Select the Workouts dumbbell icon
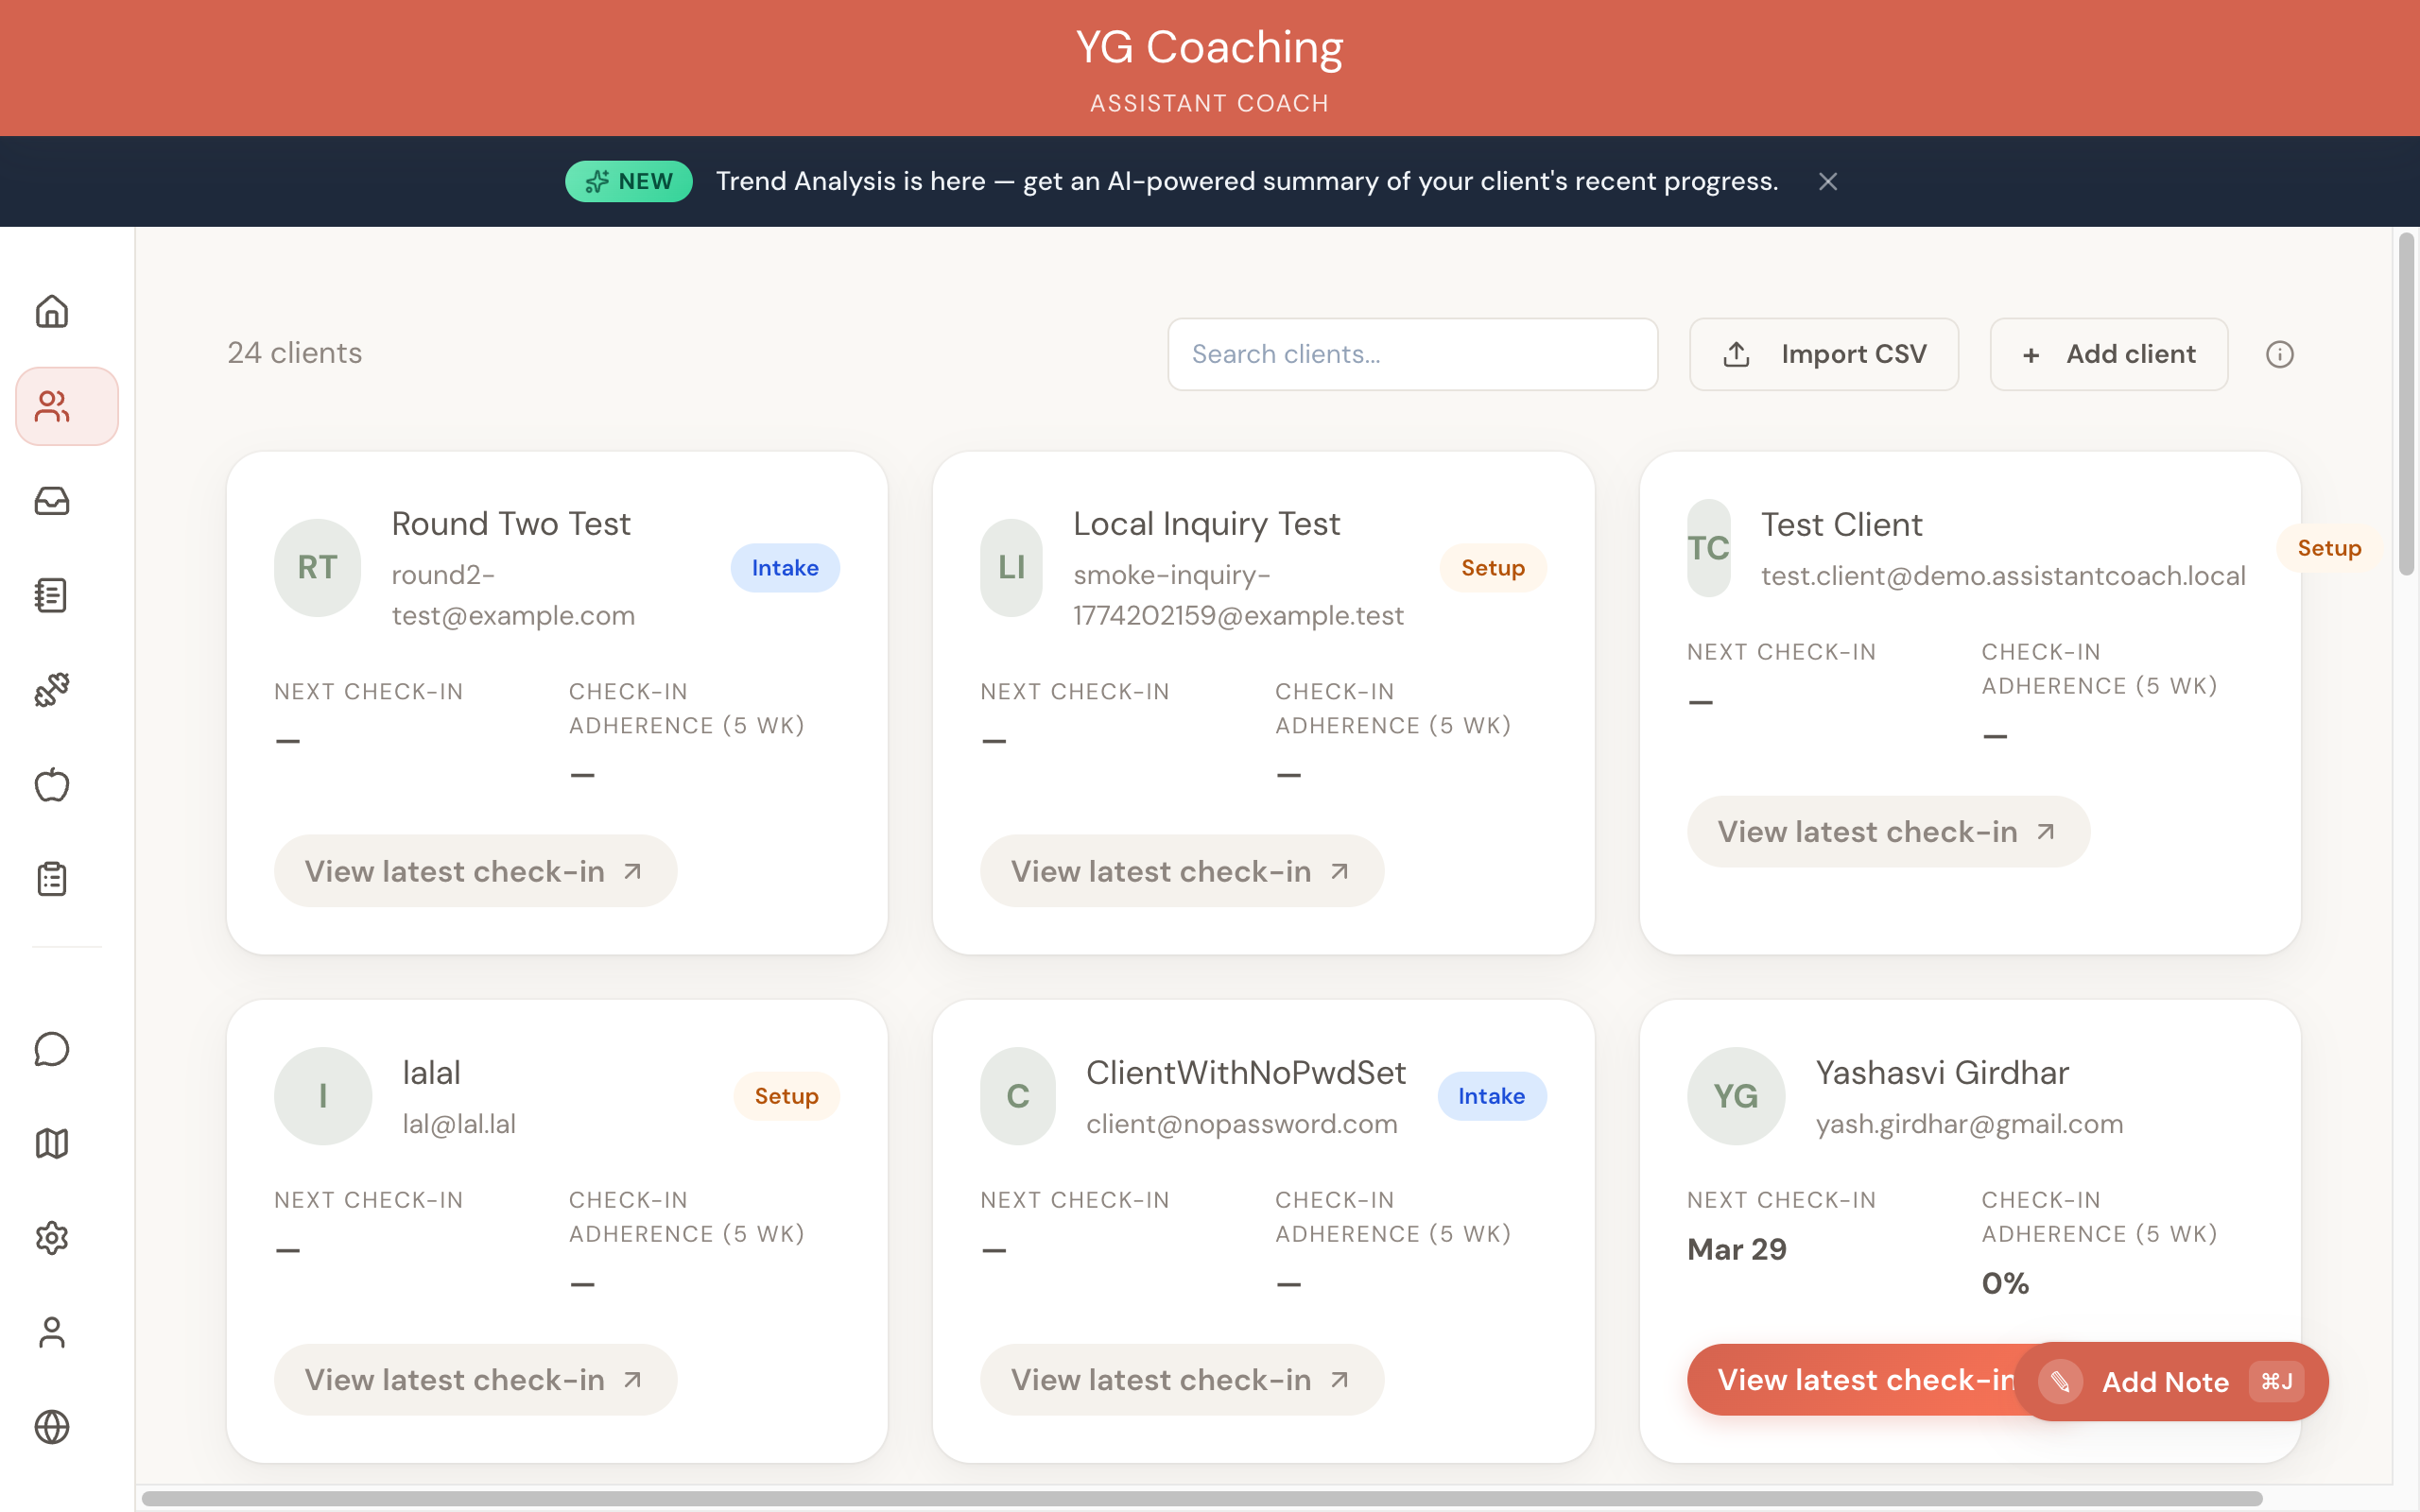The height and width of the screenshot is (1512, 2420). click(51, 690)
